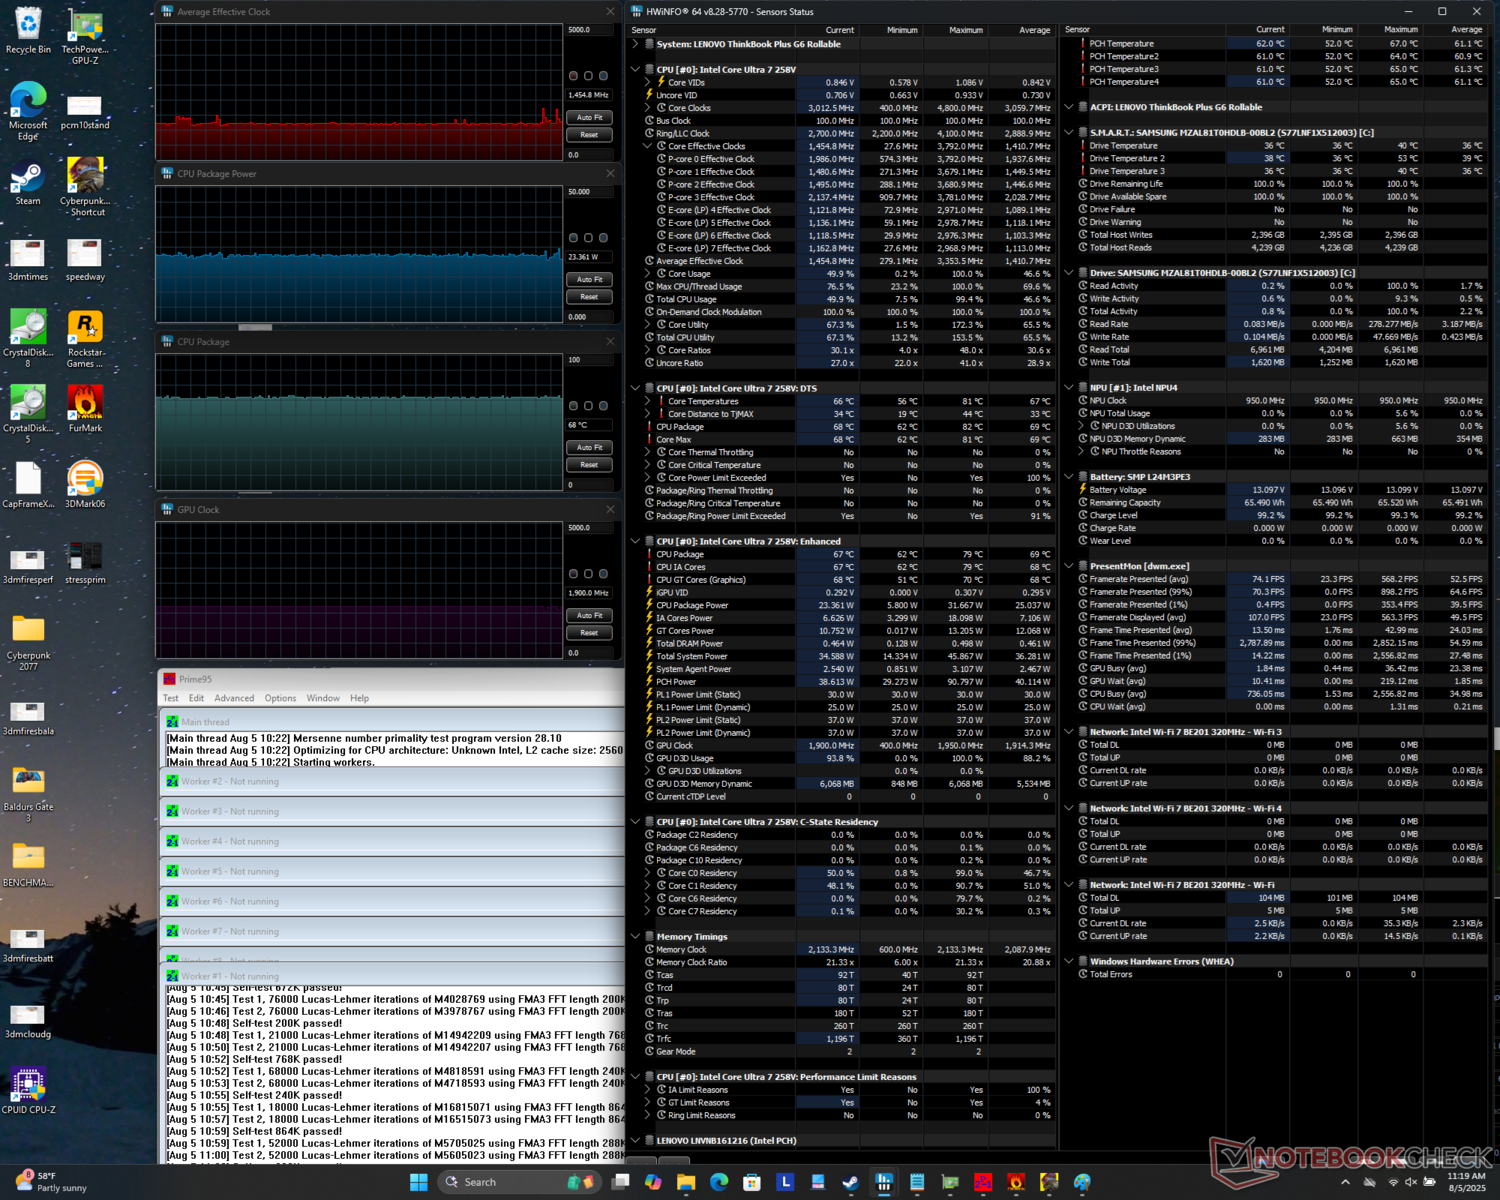The height and width of the screenshot is (1200, 1500).
Task: Click Reset in the GPU Clock graph
Action: pos(589,633)
